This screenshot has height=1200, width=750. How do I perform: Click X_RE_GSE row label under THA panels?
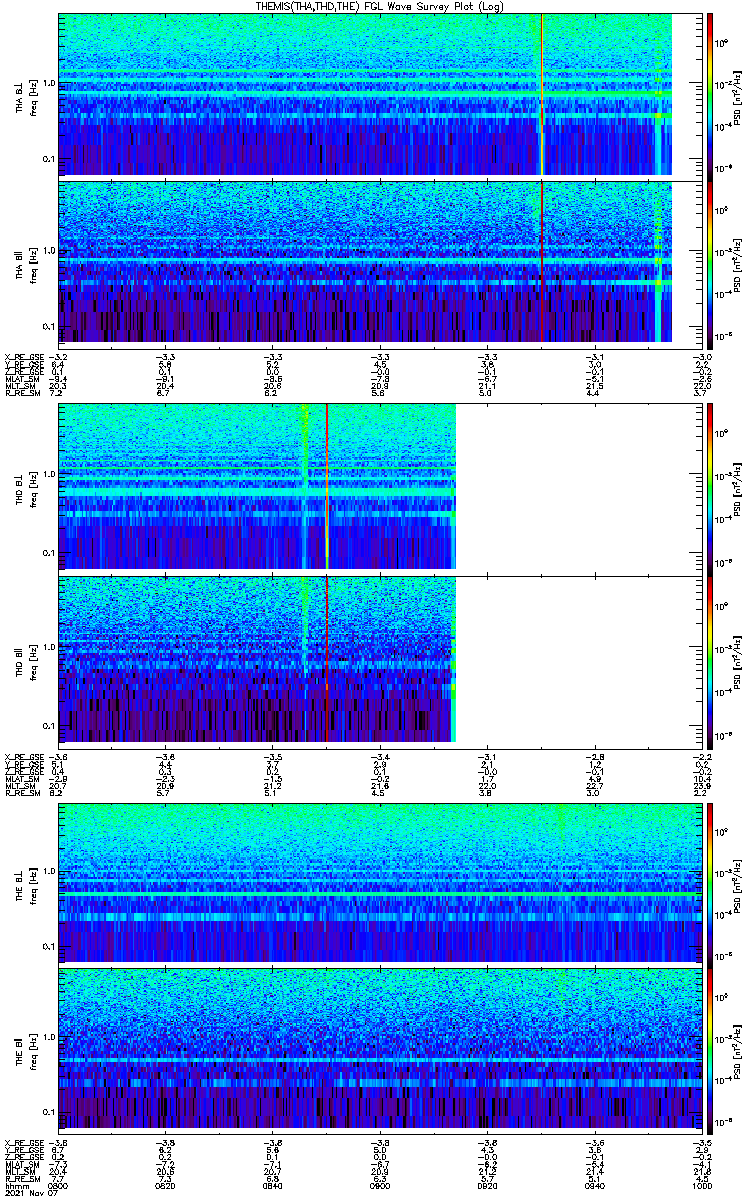[x=22, y=357]
